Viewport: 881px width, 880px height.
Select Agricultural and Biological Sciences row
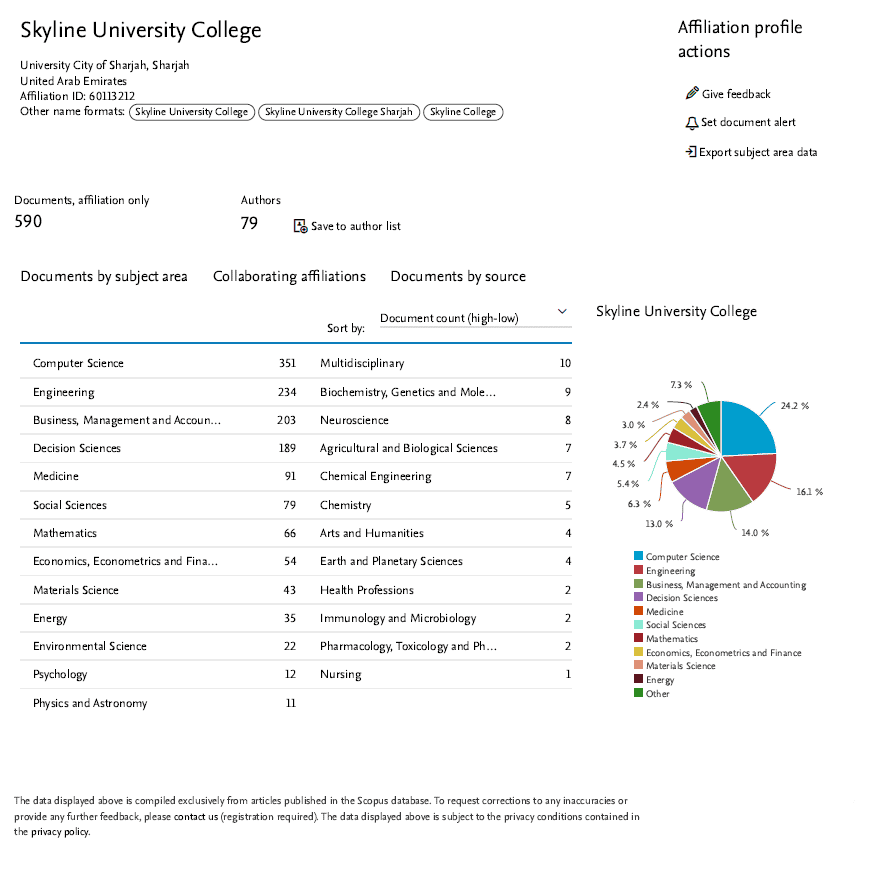[446, 448]
